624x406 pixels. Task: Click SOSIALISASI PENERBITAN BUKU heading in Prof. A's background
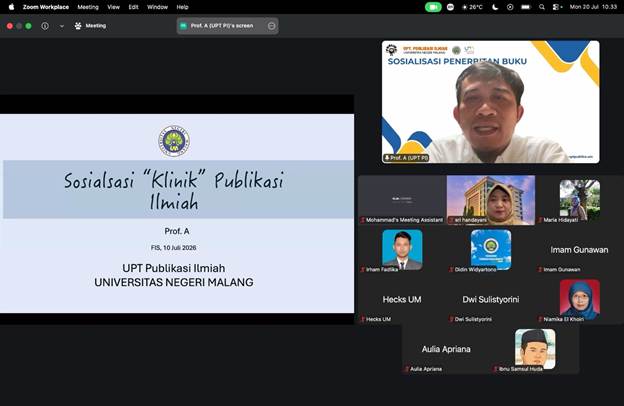click(x=457, y=61)
